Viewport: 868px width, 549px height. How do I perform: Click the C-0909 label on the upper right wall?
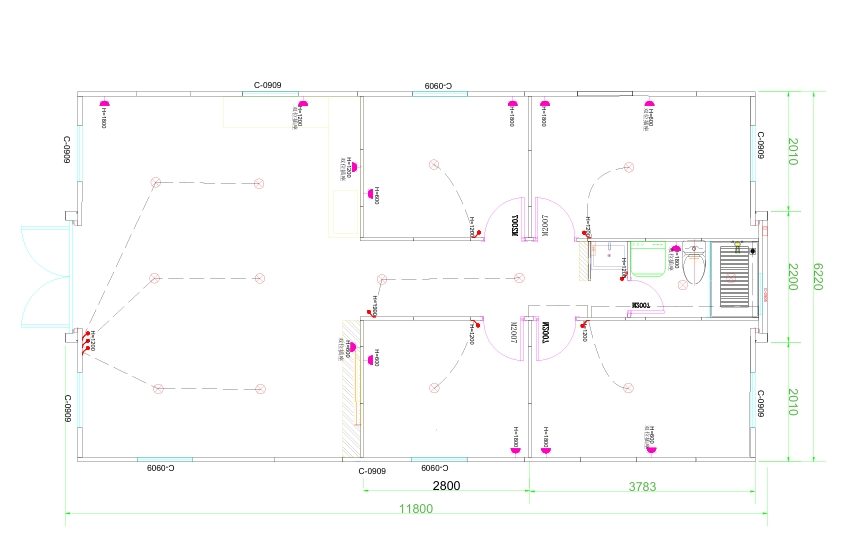click(761, 145)
